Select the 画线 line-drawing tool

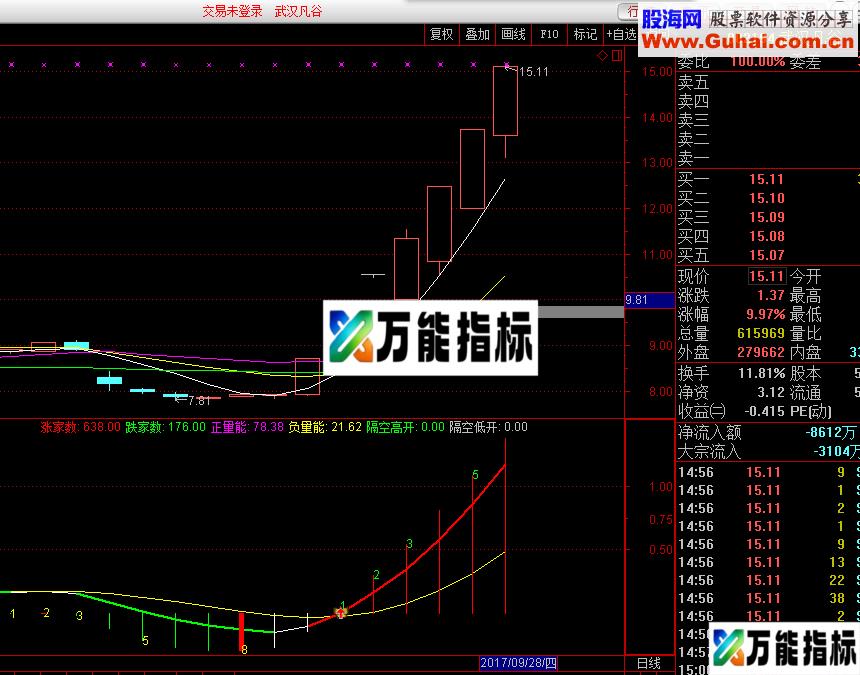[x=512, y=33]
